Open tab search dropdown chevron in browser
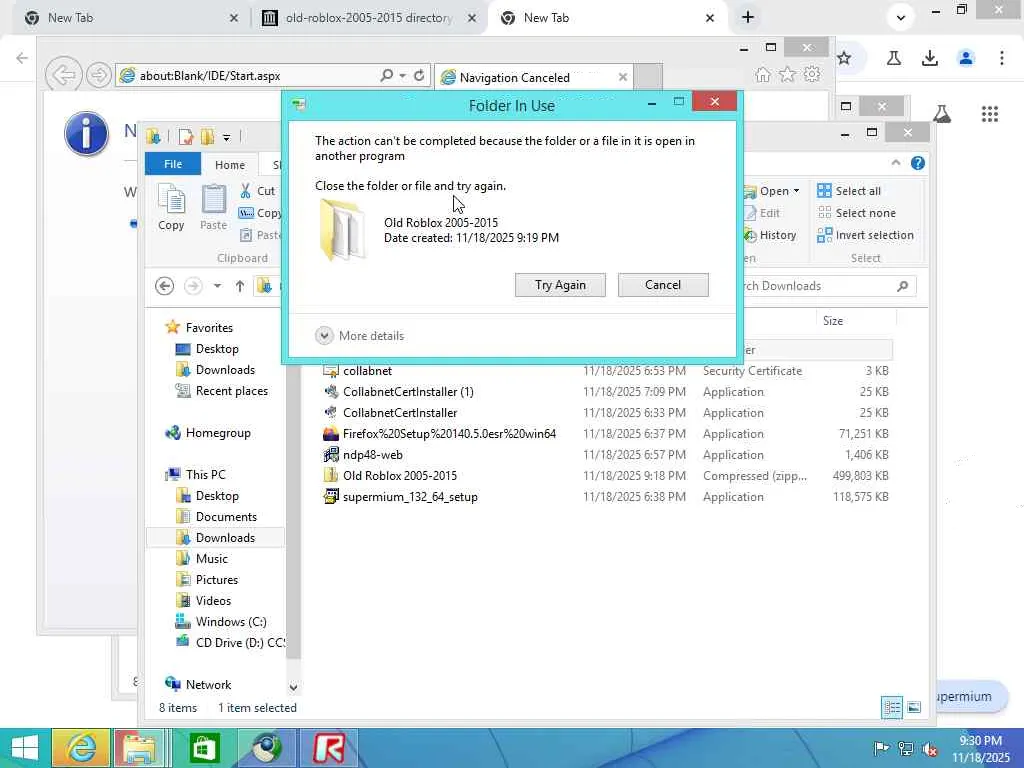 901,18
